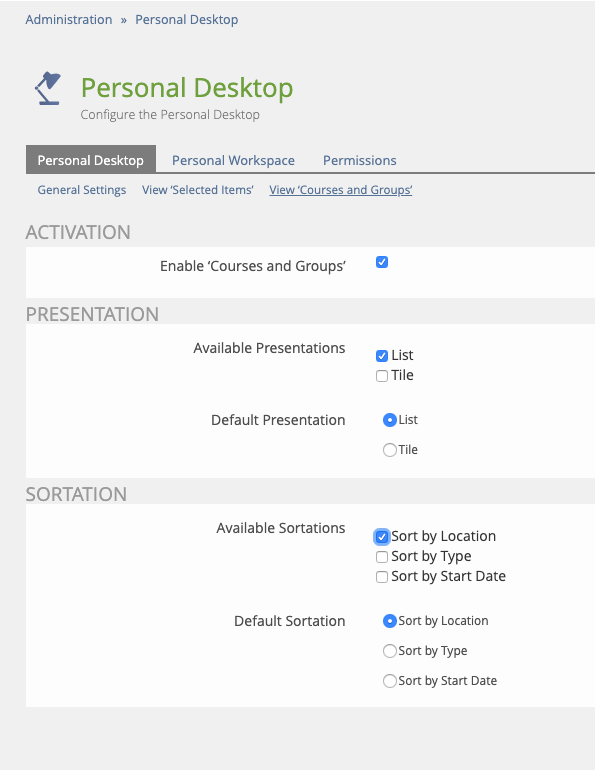Uncheck the List available presentation checkbox

382,356
